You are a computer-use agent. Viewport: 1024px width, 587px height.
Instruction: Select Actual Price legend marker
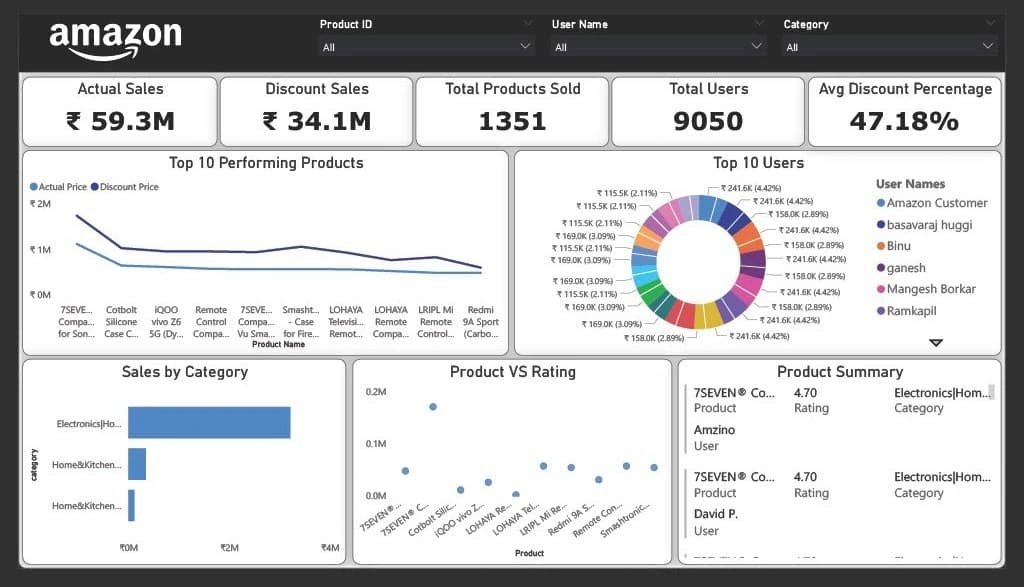pos(33,187)
